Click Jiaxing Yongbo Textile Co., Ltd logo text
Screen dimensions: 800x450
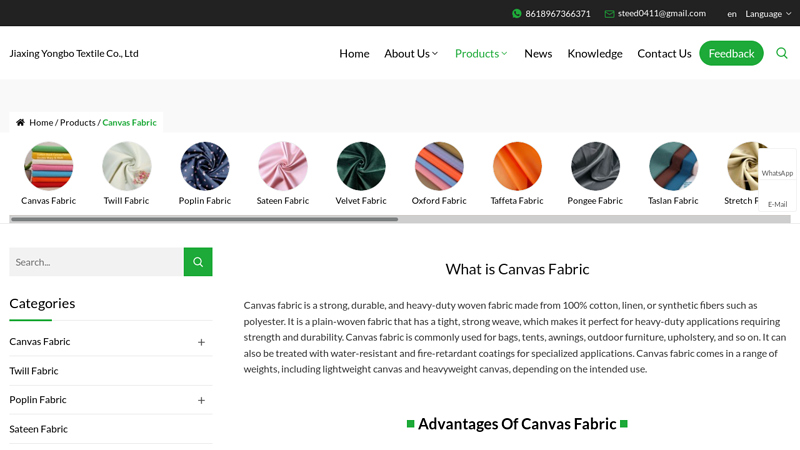coord(74,54)
